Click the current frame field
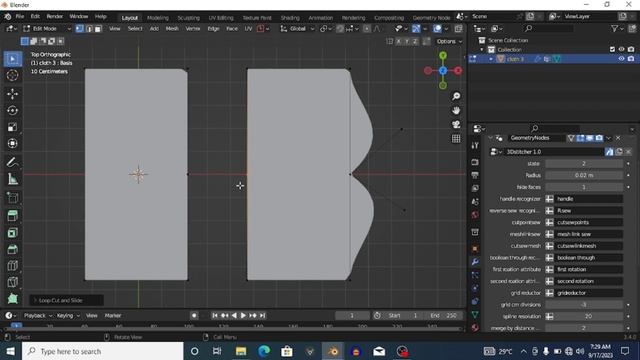Image resolution: width=640 pixels, height=360 pixels. coord(351,316)
